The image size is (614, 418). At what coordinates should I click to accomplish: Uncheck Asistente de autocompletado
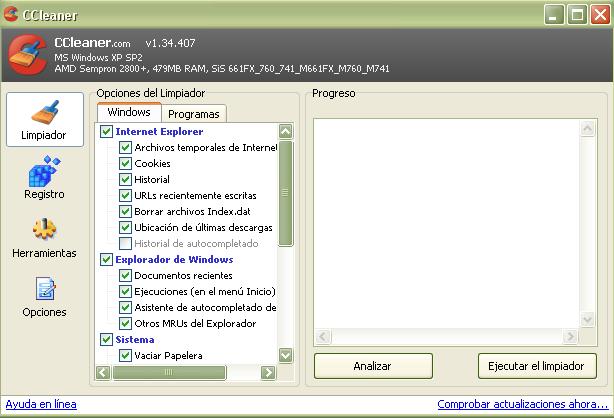125,308
